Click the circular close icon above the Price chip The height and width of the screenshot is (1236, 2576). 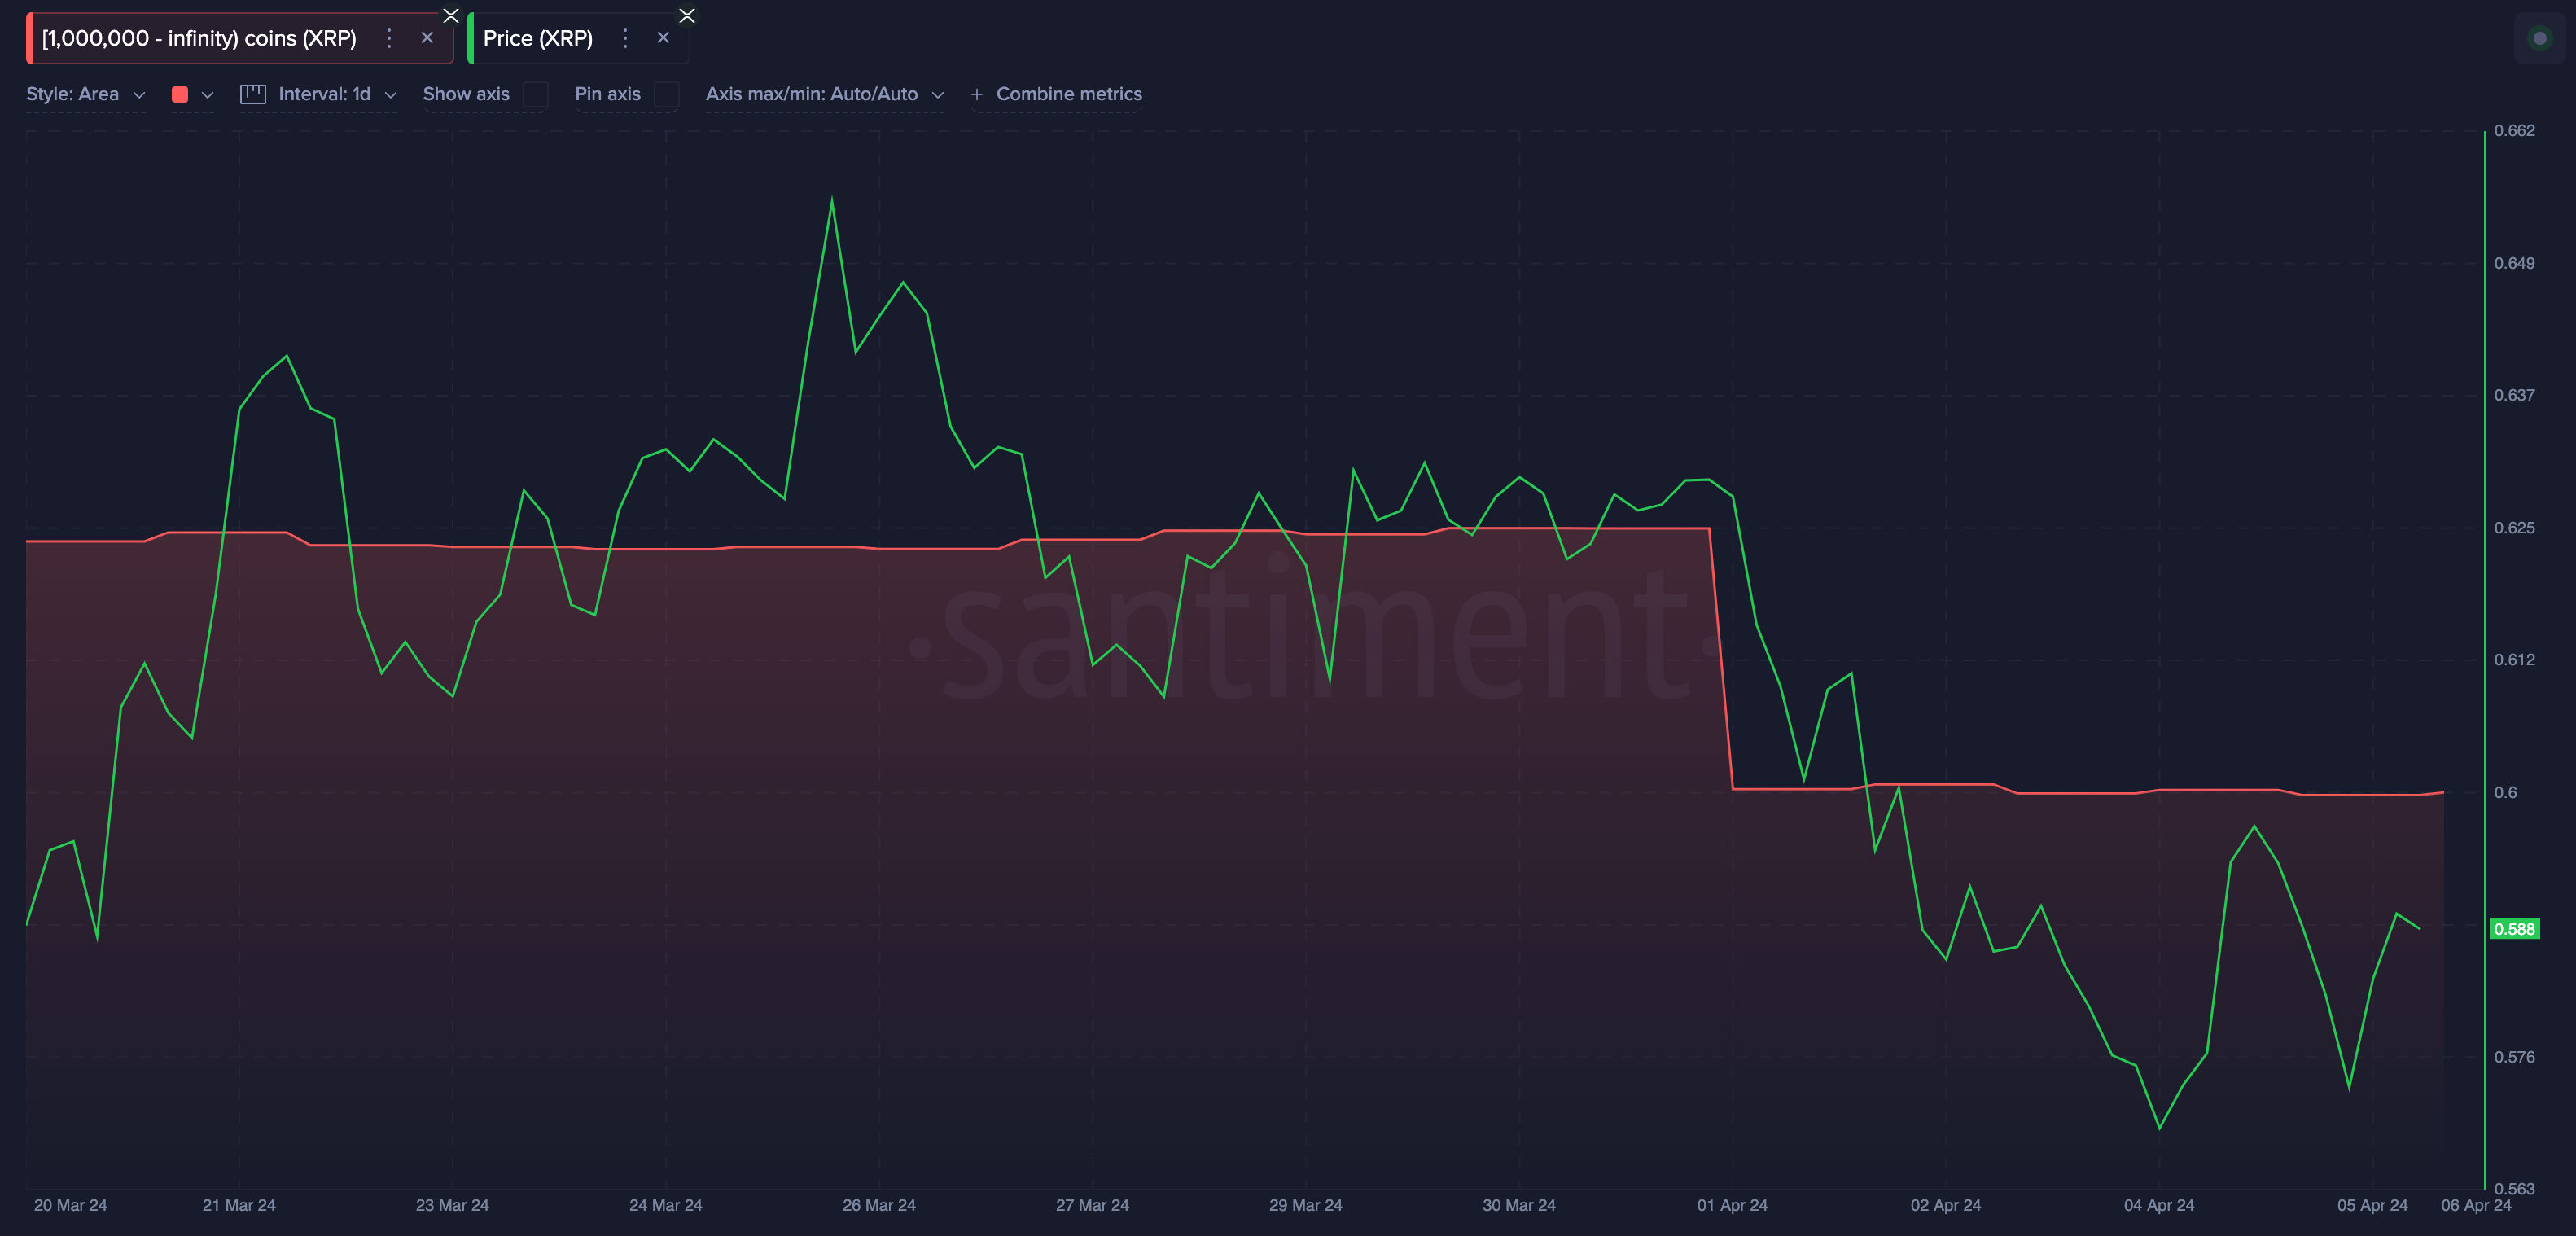(x=687, y=16)
